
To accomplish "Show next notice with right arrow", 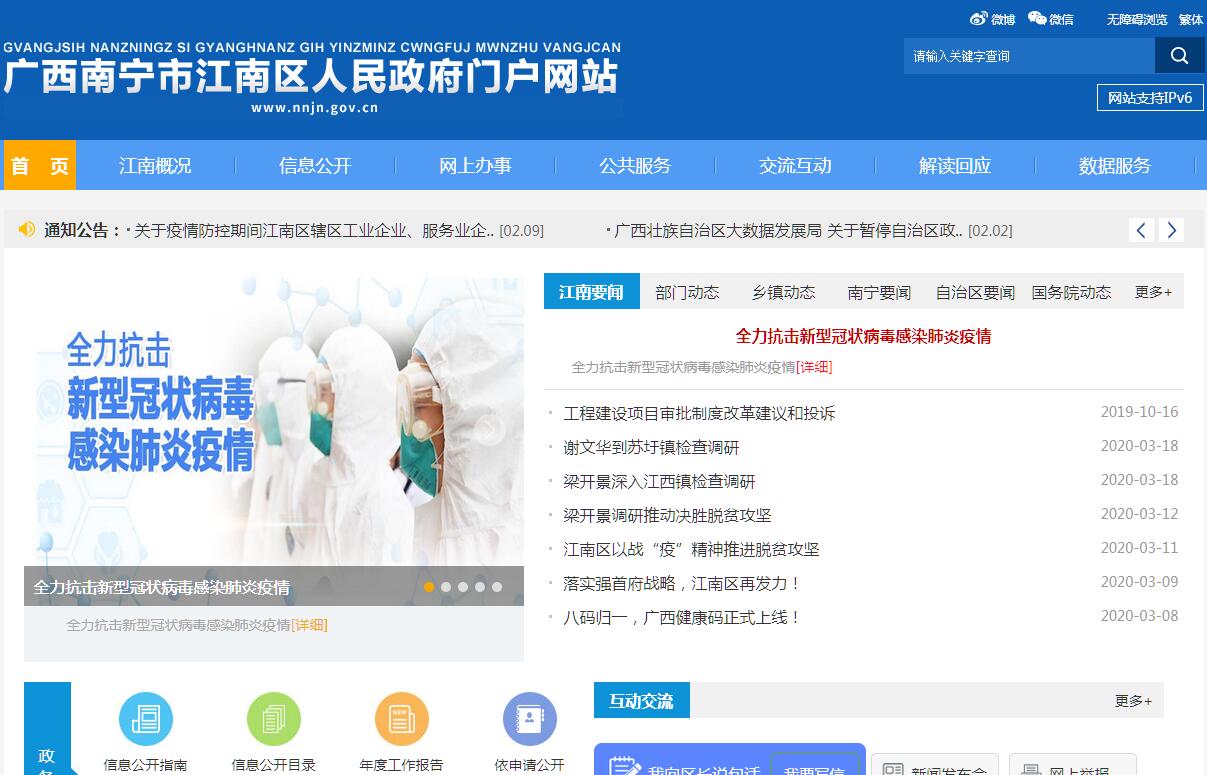I will coord(1171,230).
